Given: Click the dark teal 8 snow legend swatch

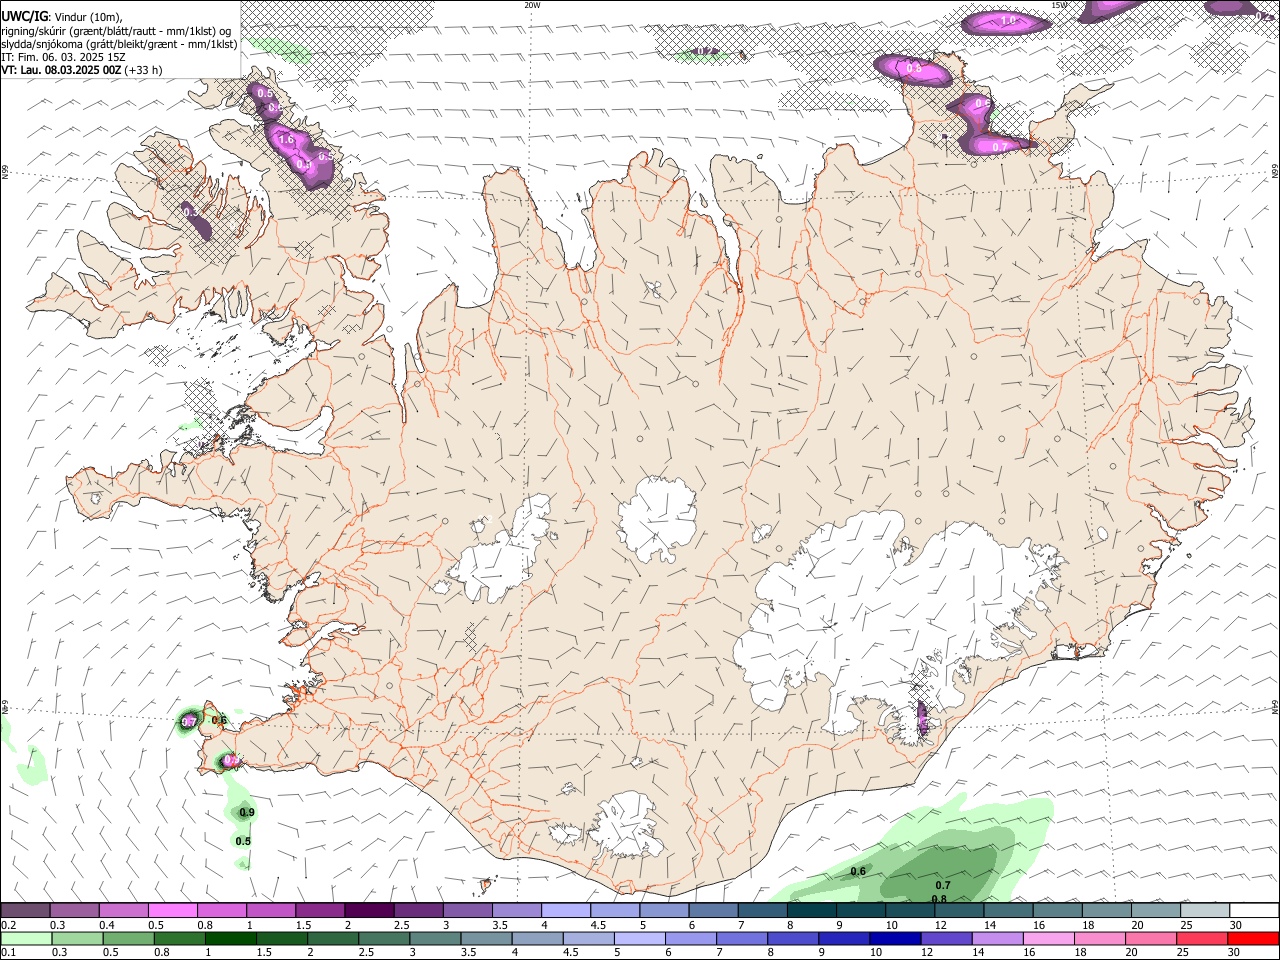Looking at the screenshot, I should 811,910.
